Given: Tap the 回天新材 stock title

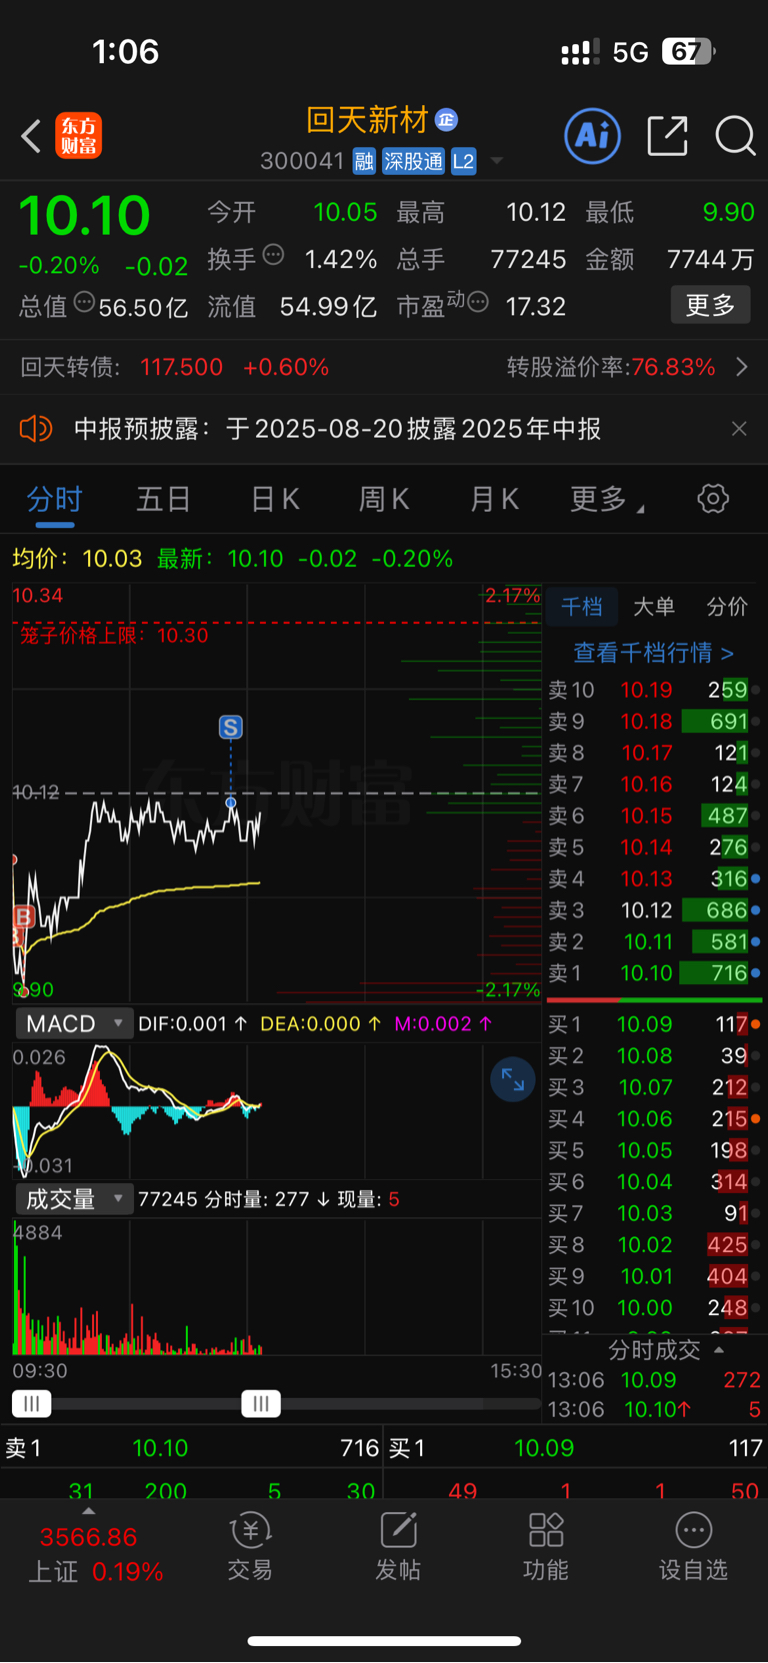Looking at the screenshot, I should [x=367, y=120].
